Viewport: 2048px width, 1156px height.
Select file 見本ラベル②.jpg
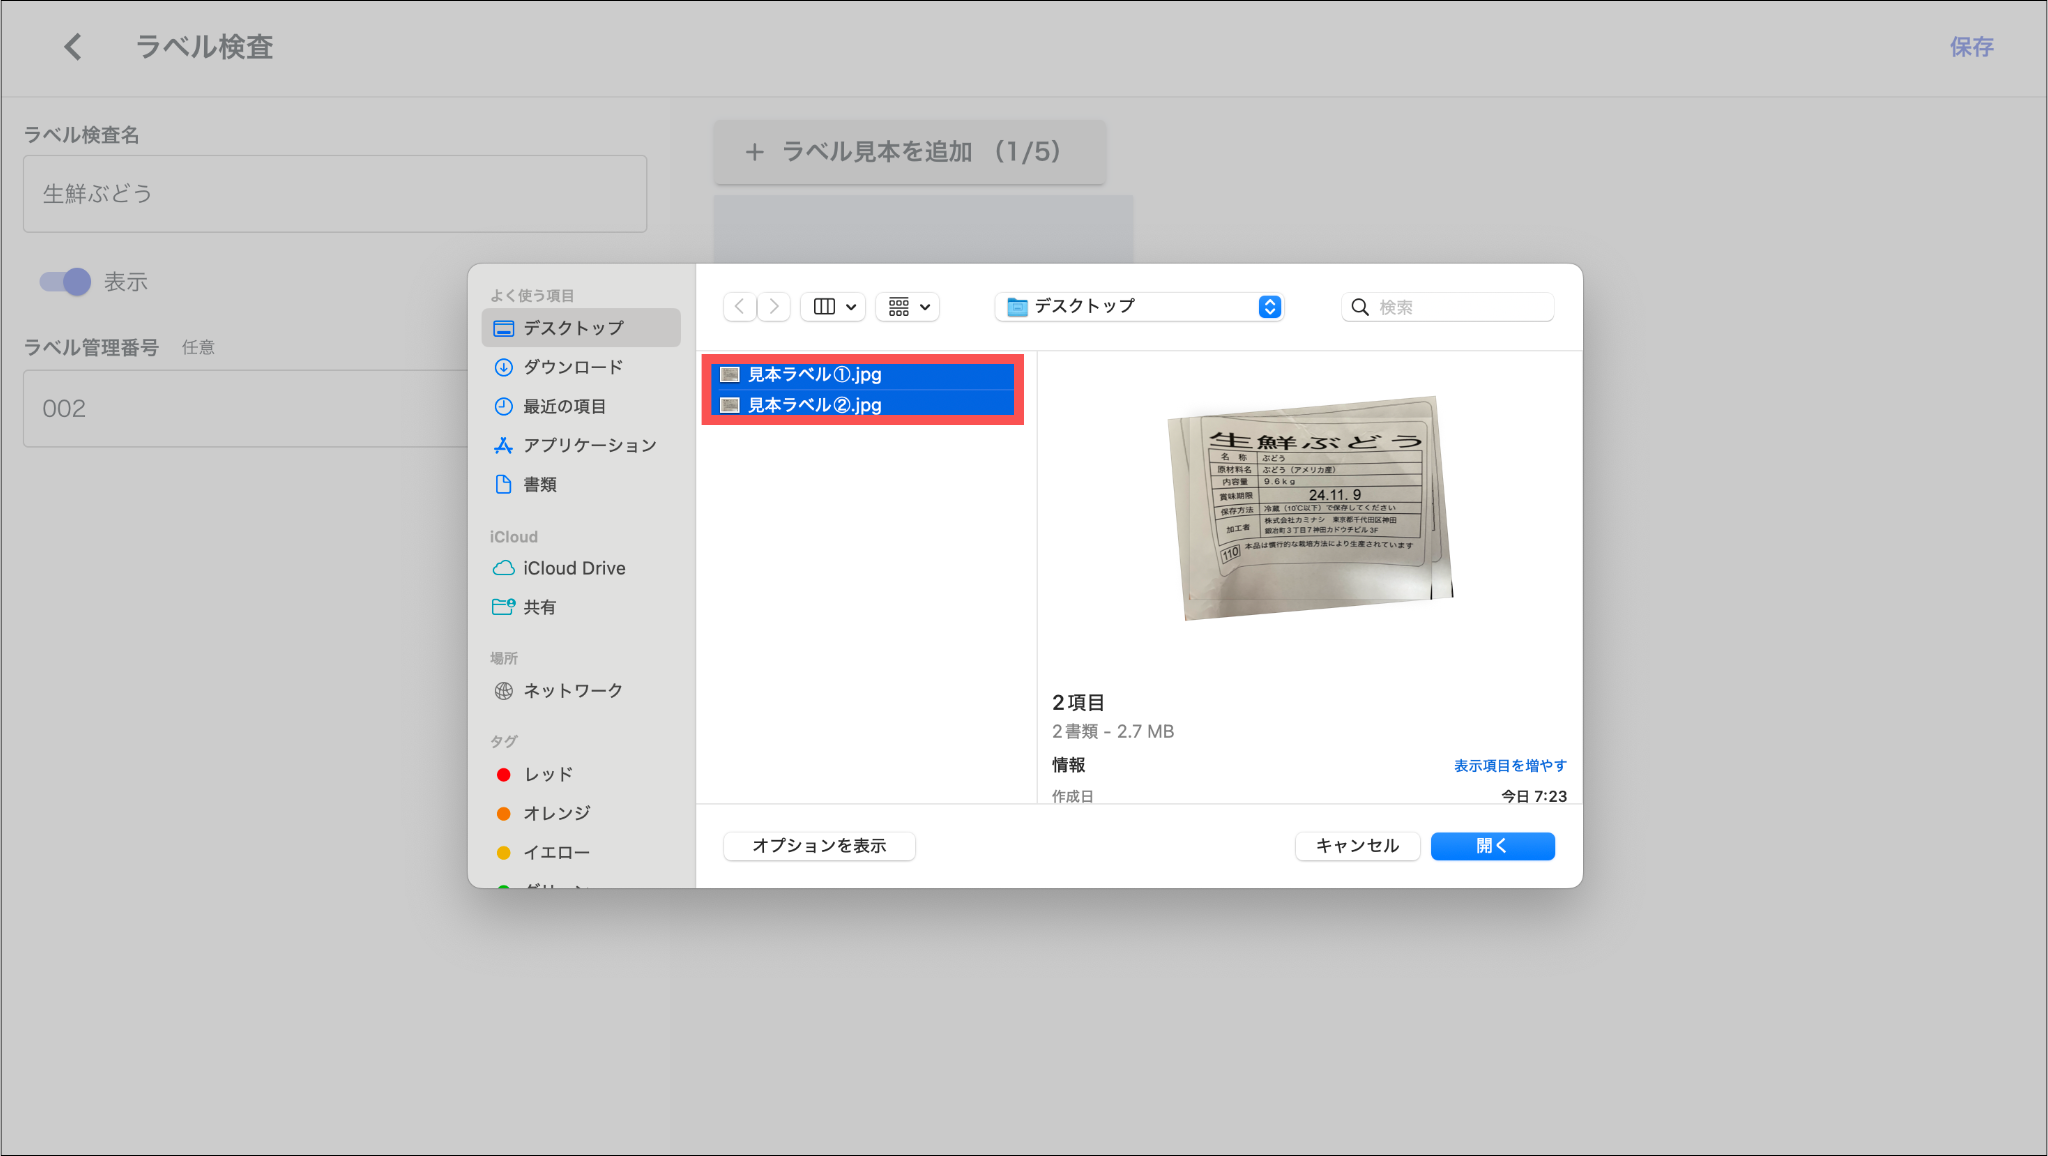(814, 405)
